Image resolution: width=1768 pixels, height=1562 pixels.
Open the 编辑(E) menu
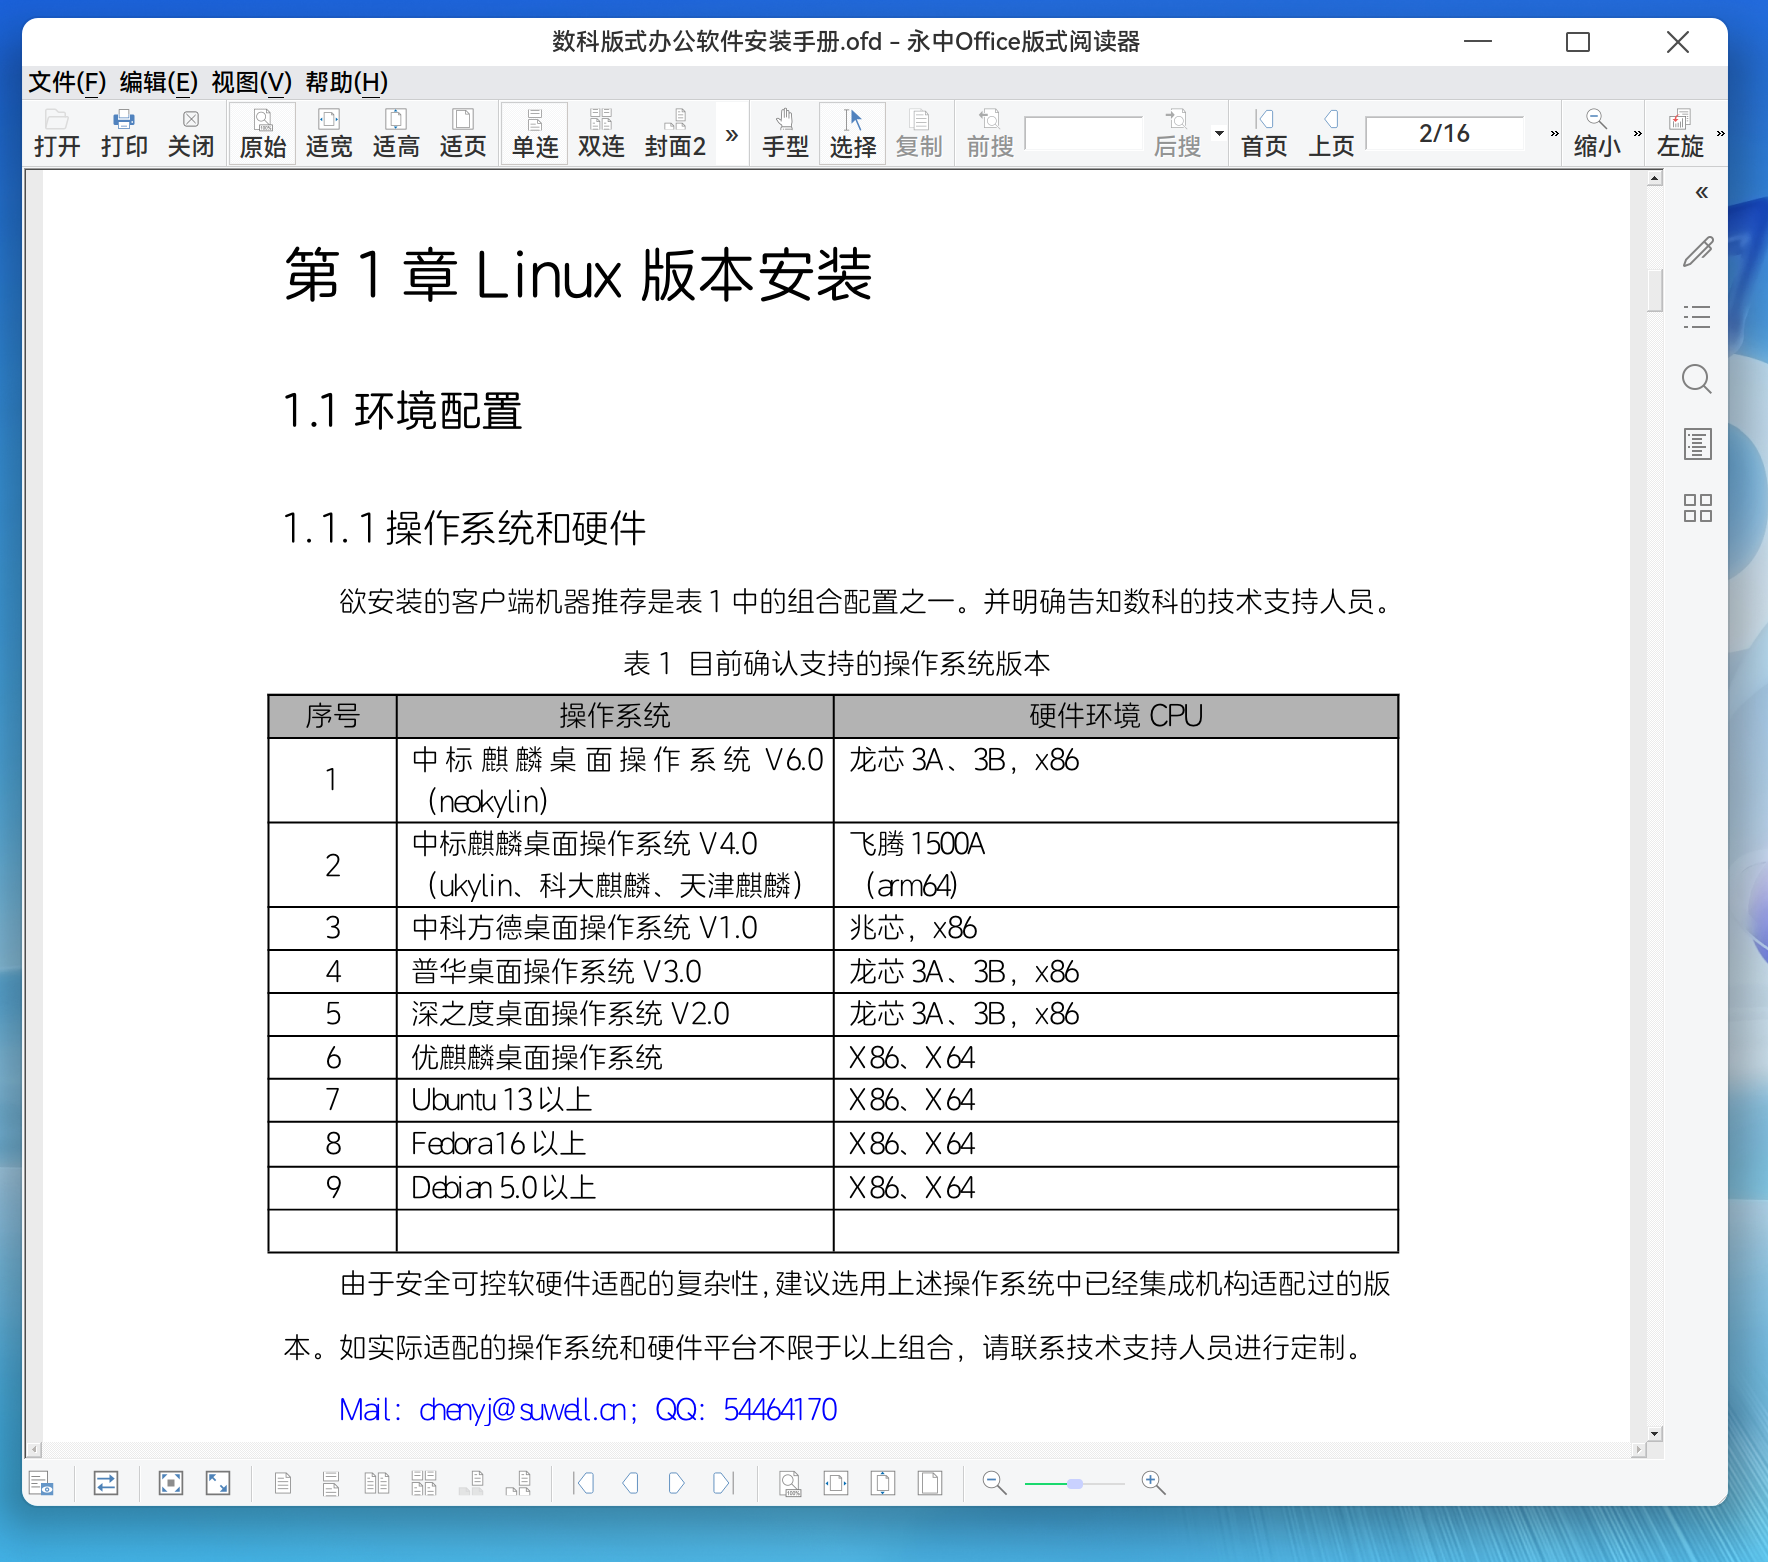pyautogui.click(x=159, y=82)
